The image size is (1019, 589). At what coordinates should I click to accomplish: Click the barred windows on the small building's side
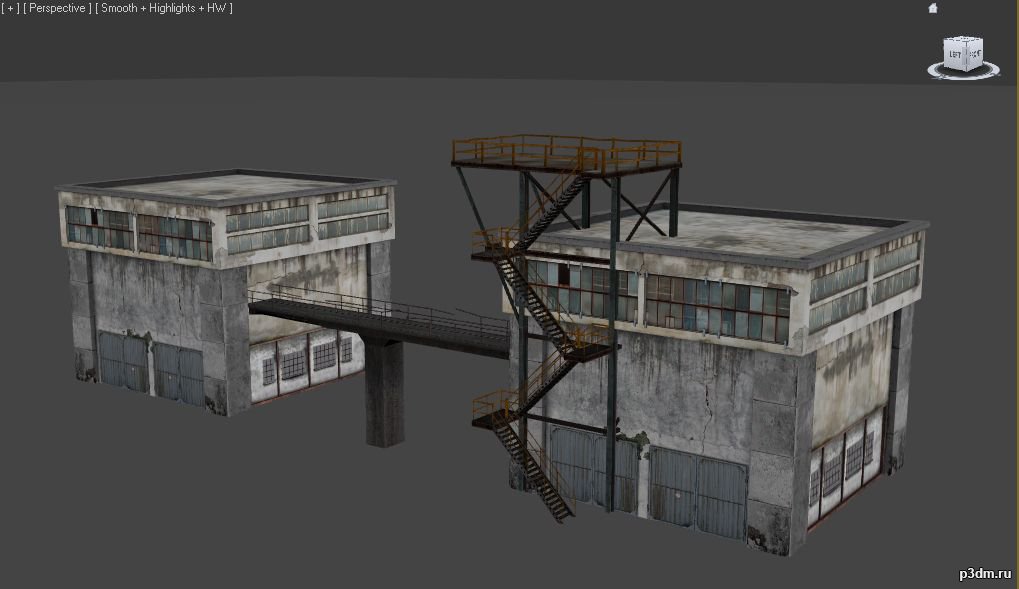coord(305,361)
